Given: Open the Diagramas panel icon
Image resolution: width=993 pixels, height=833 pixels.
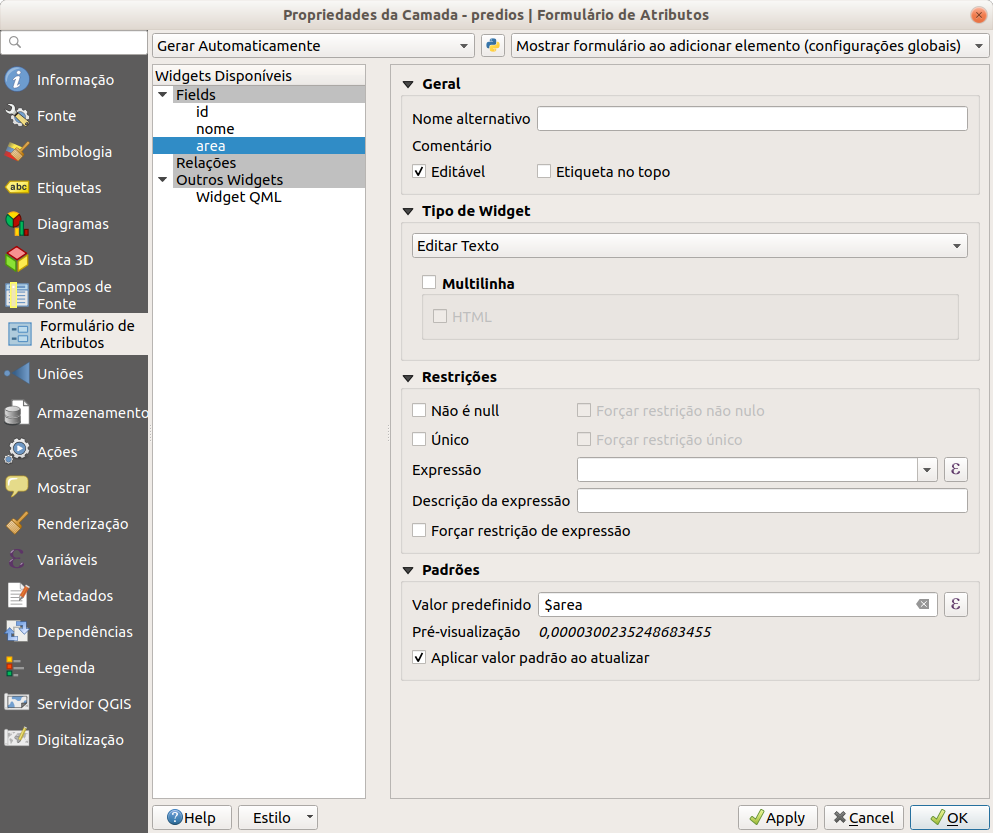Looking at the screenshot, I should click(x=17, y=224).
